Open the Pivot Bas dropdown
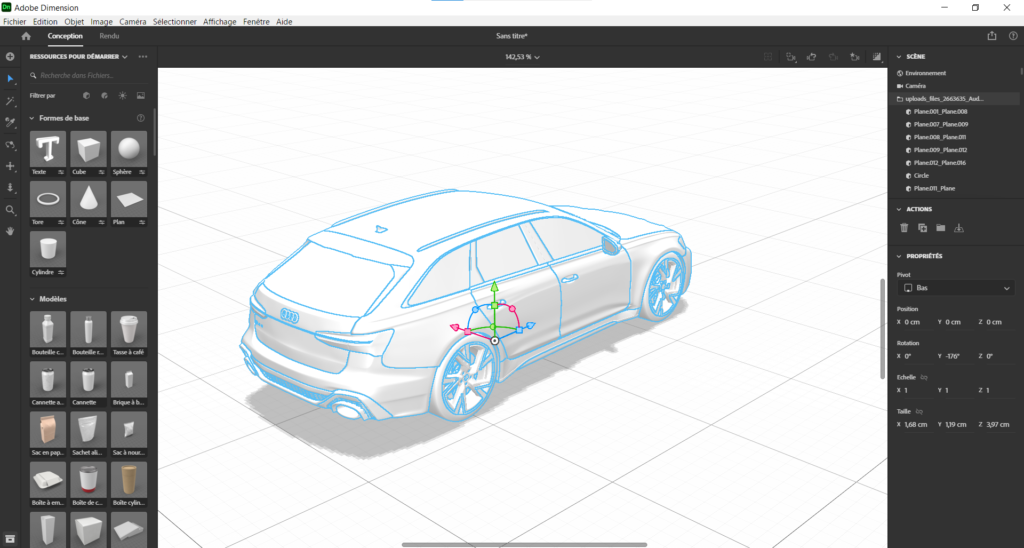The width and height of the screenshot is (1024, 548). click(x=957, y=288)
